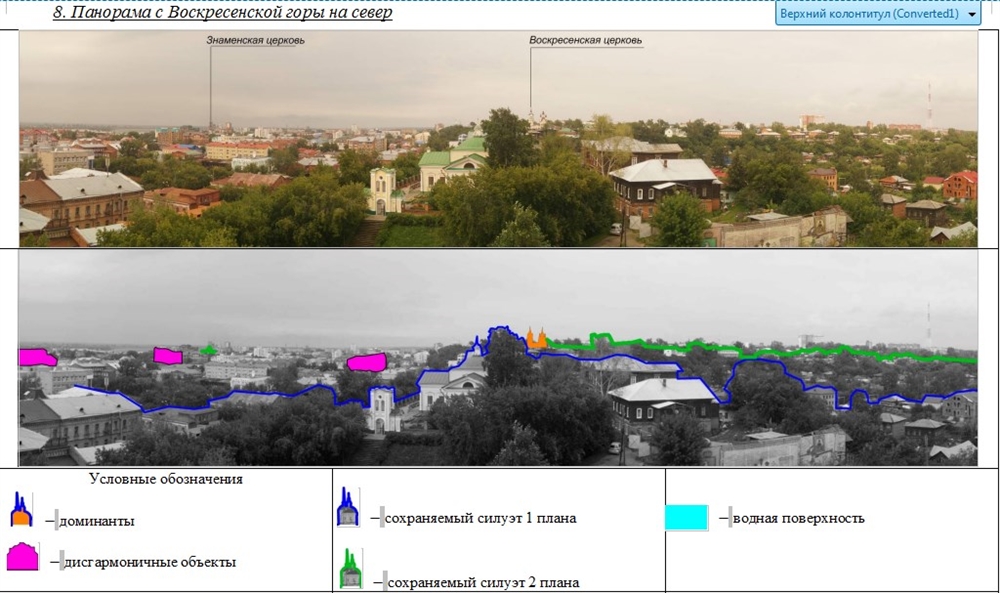Click the Знаменская церковь label

[x=255, y=41]
